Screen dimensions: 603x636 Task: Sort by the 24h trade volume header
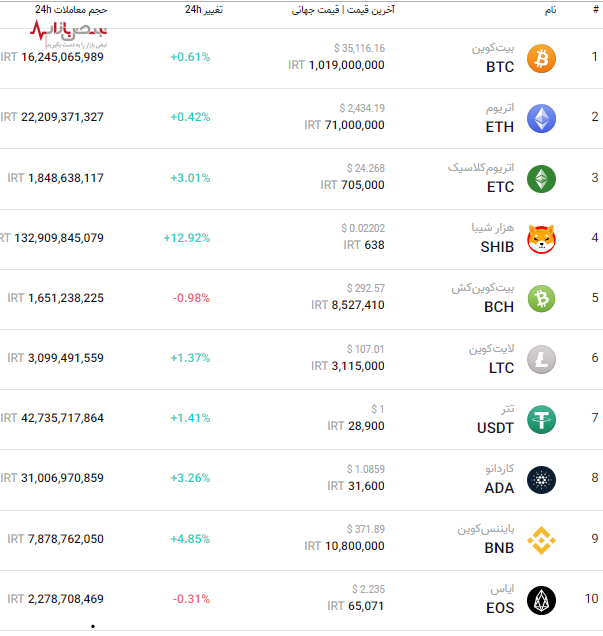(71, 9)
